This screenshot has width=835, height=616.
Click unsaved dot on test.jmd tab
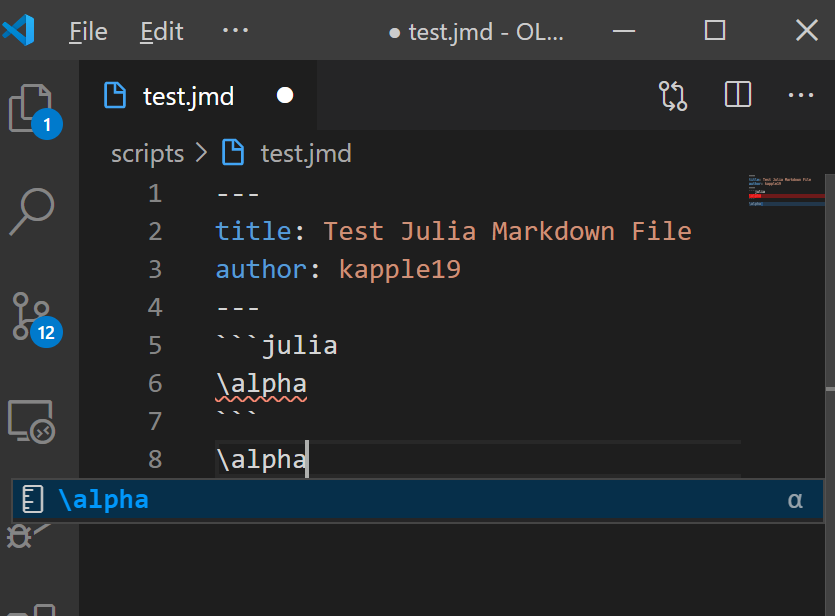coord(285,95)
